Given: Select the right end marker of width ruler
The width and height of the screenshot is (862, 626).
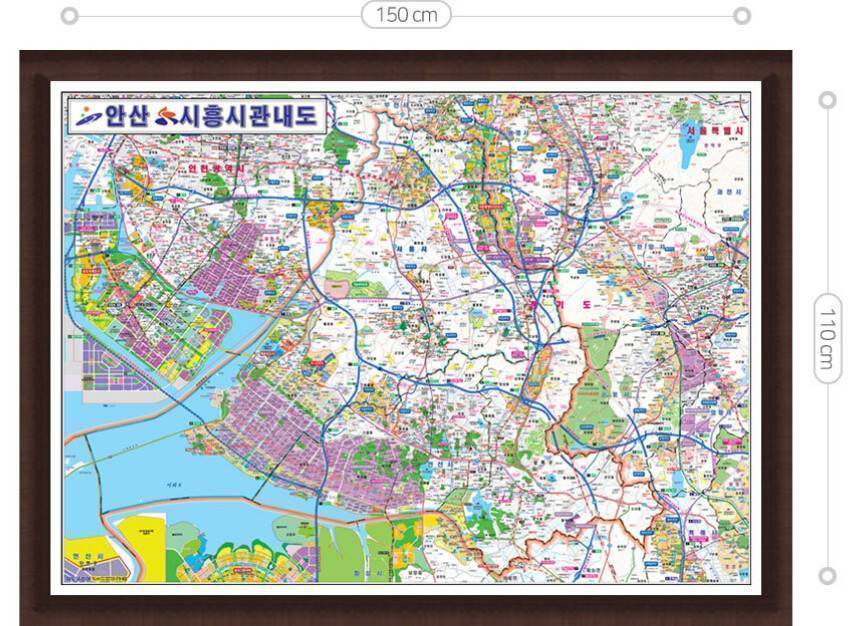Looking at the screenshot, I should tap(742, 15).
